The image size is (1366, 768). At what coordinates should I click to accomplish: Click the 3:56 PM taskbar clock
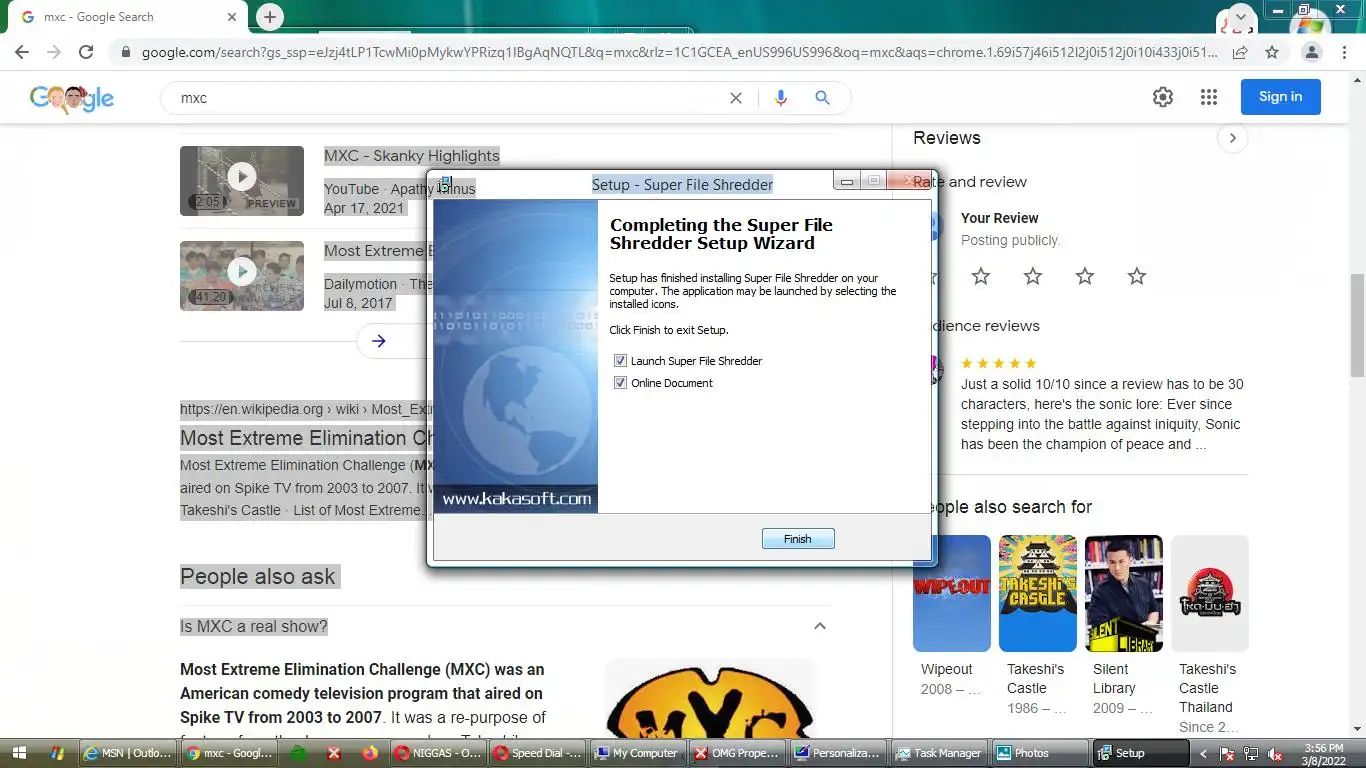1323,753
